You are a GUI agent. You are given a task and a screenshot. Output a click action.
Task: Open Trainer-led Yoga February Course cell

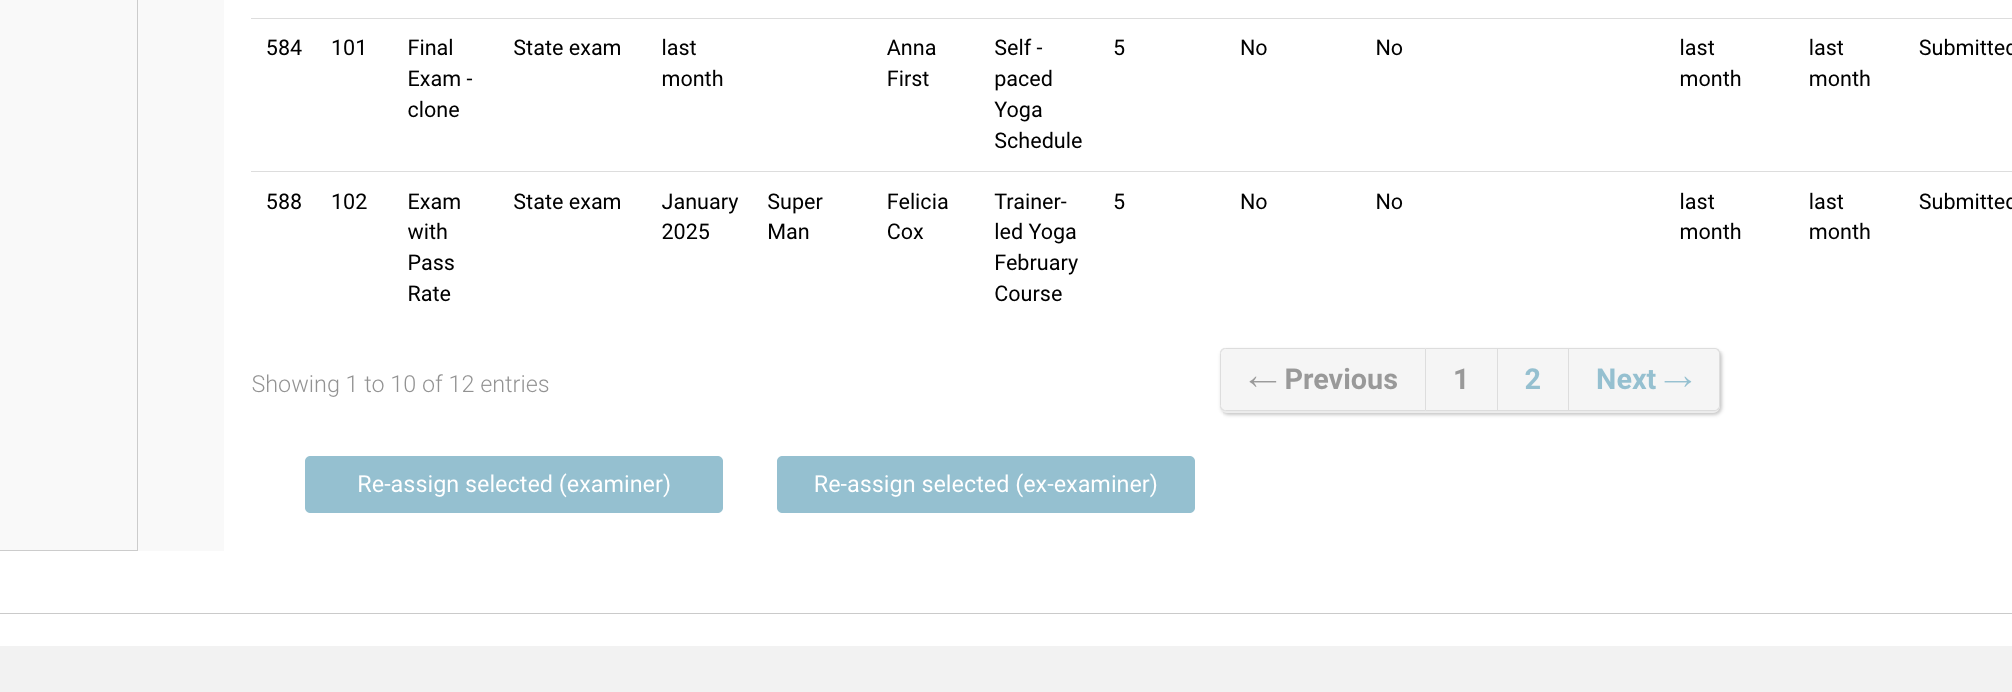(x=1035, y=247)
